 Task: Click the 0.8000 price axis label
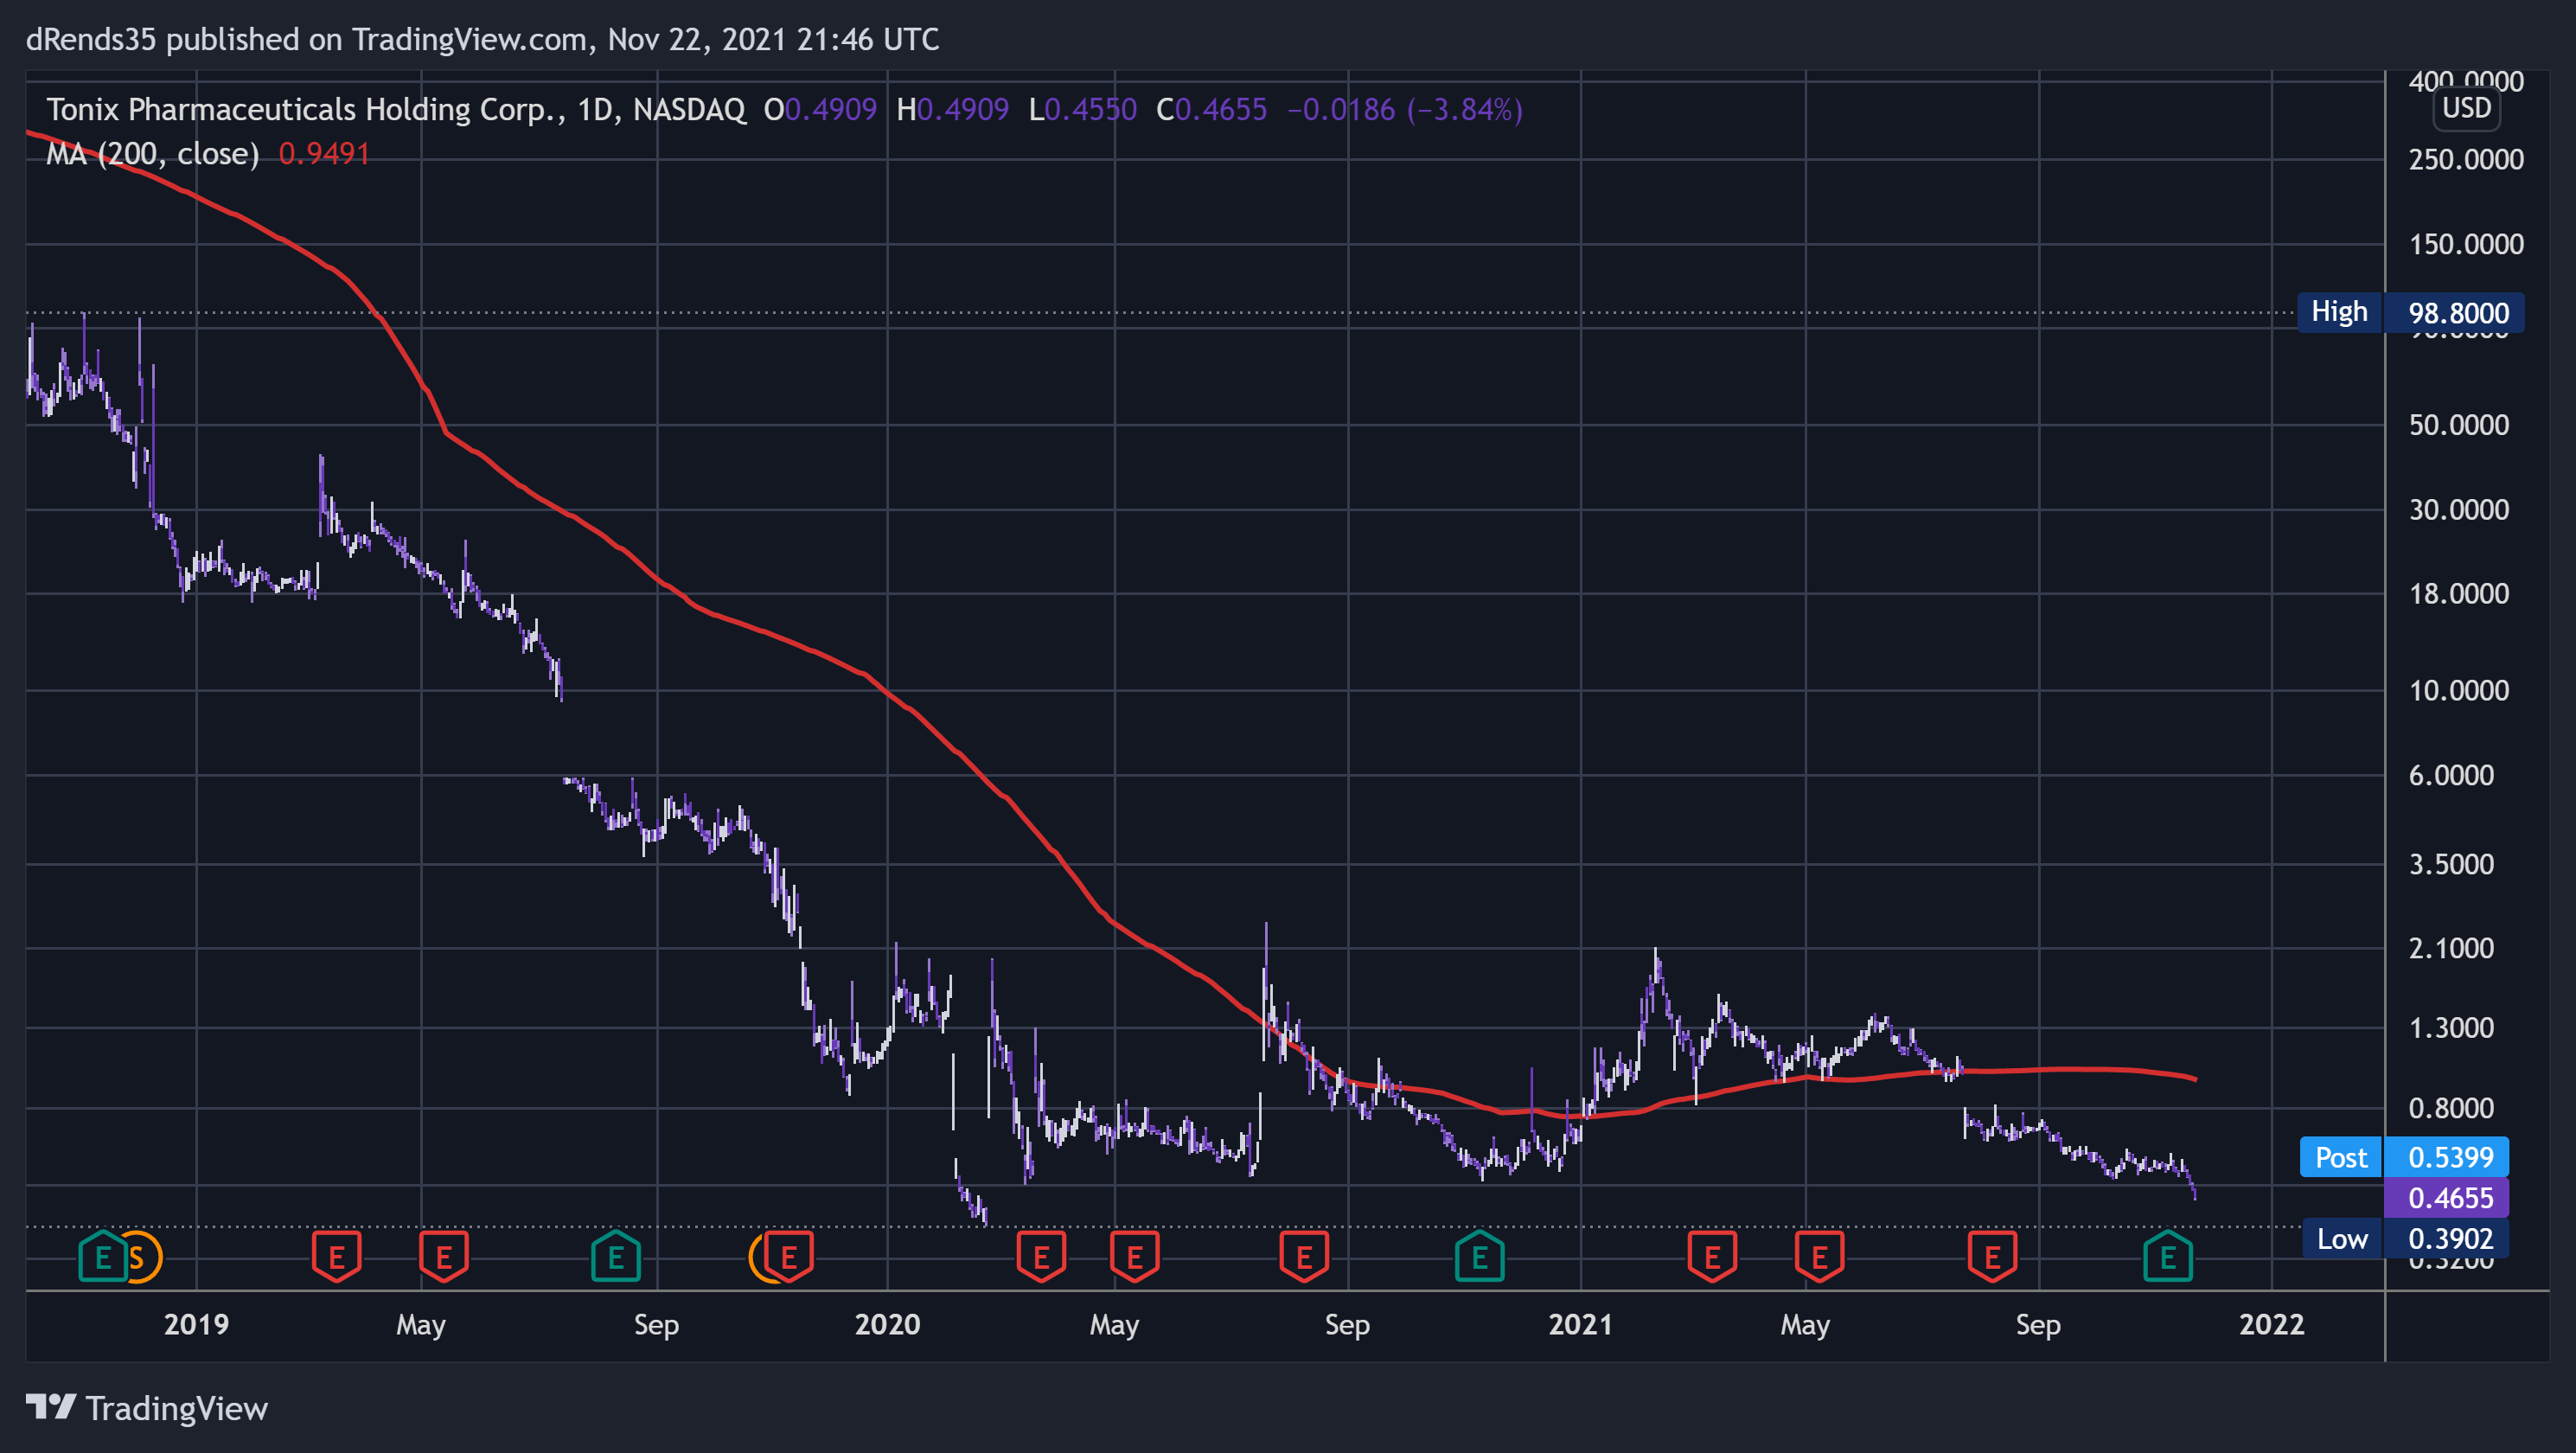pos(2451,1108)
